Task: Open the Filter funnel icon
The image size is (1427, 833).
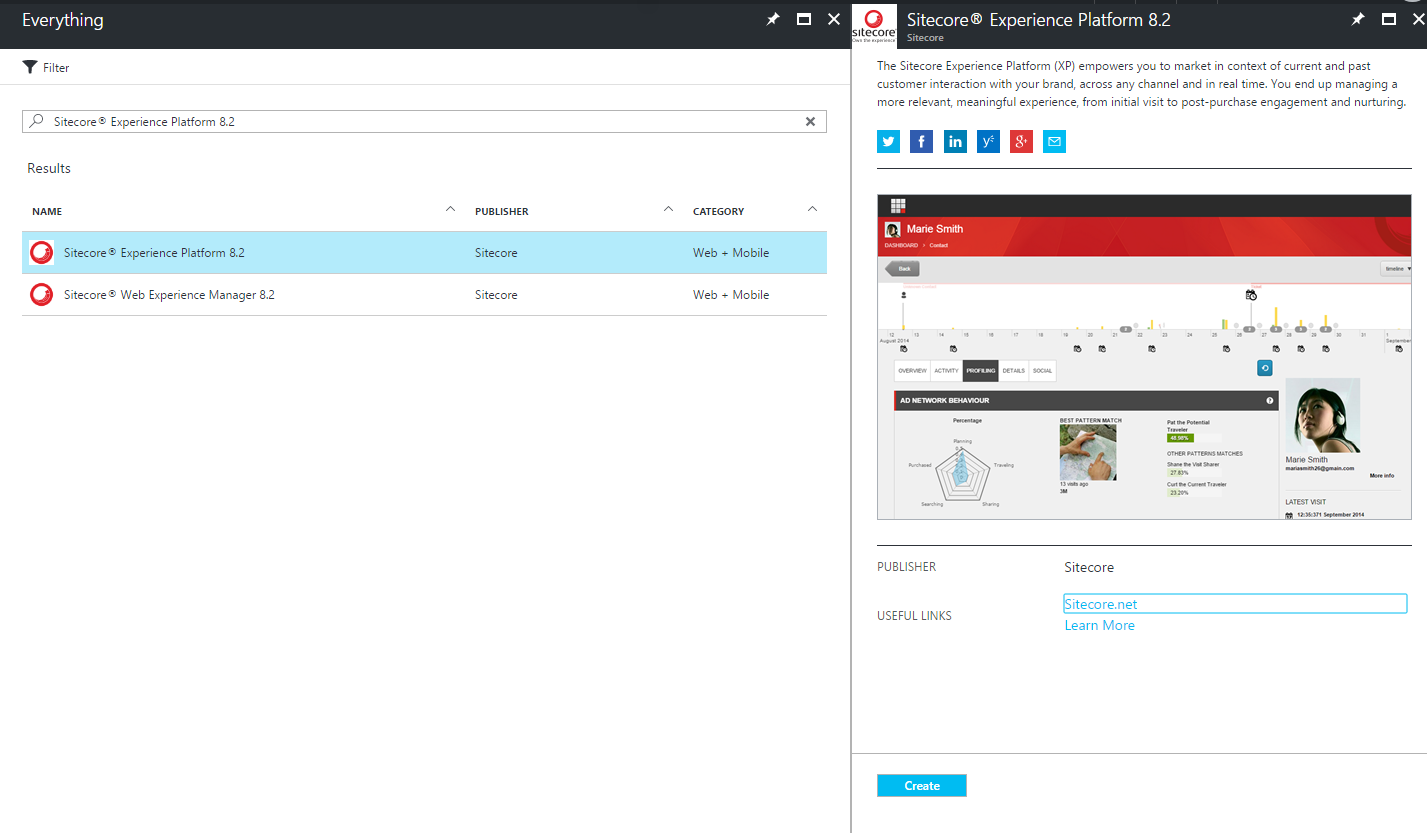Action: (29, 67)
